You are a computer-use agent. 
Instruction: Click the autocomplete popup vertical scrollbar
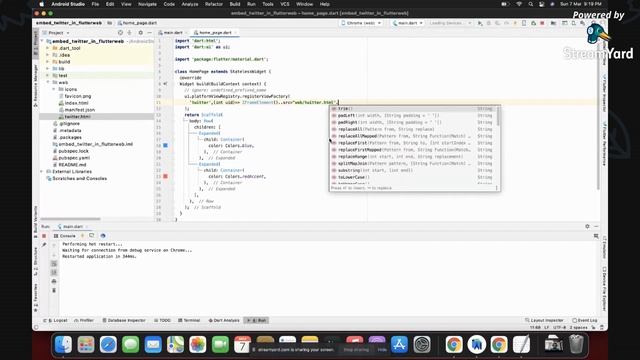498,116
